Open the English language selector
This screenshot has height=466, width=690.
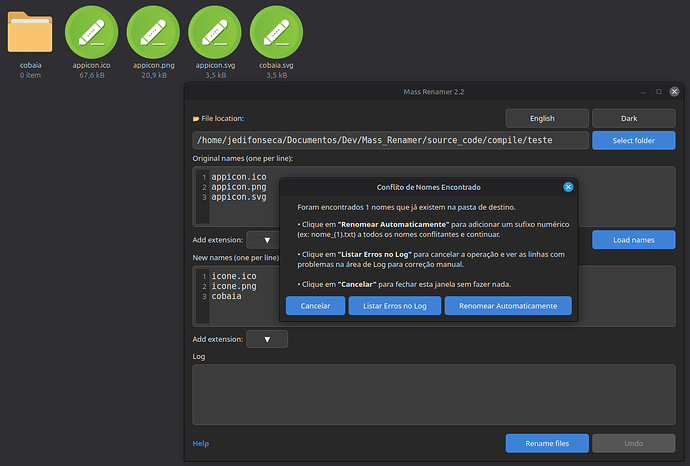point(547,118)
